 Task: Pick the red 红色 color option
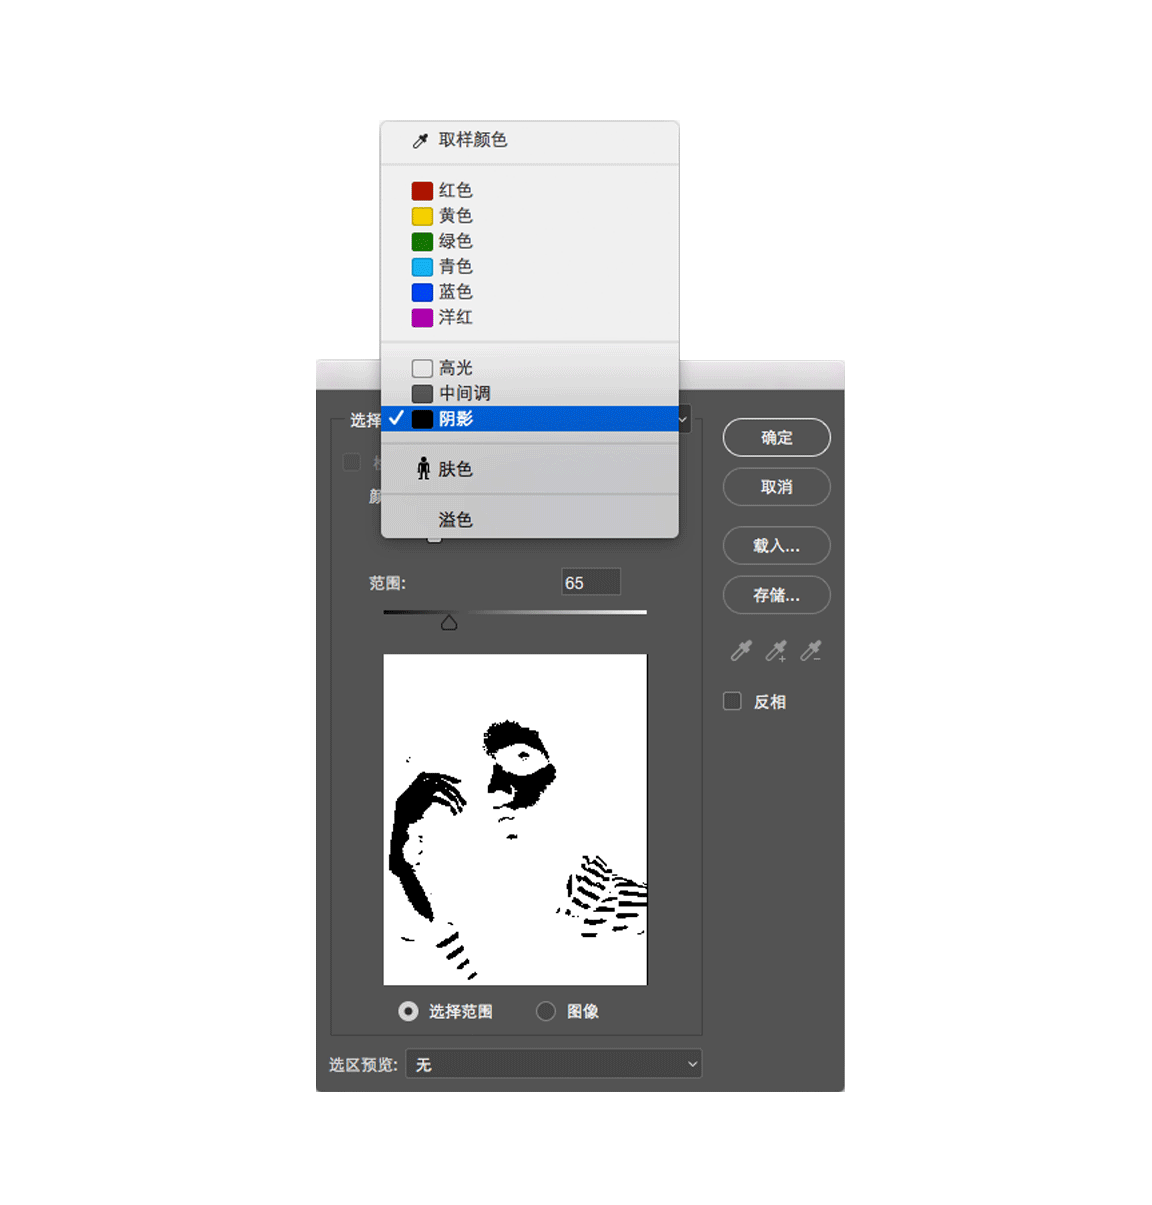click(455, 190)
